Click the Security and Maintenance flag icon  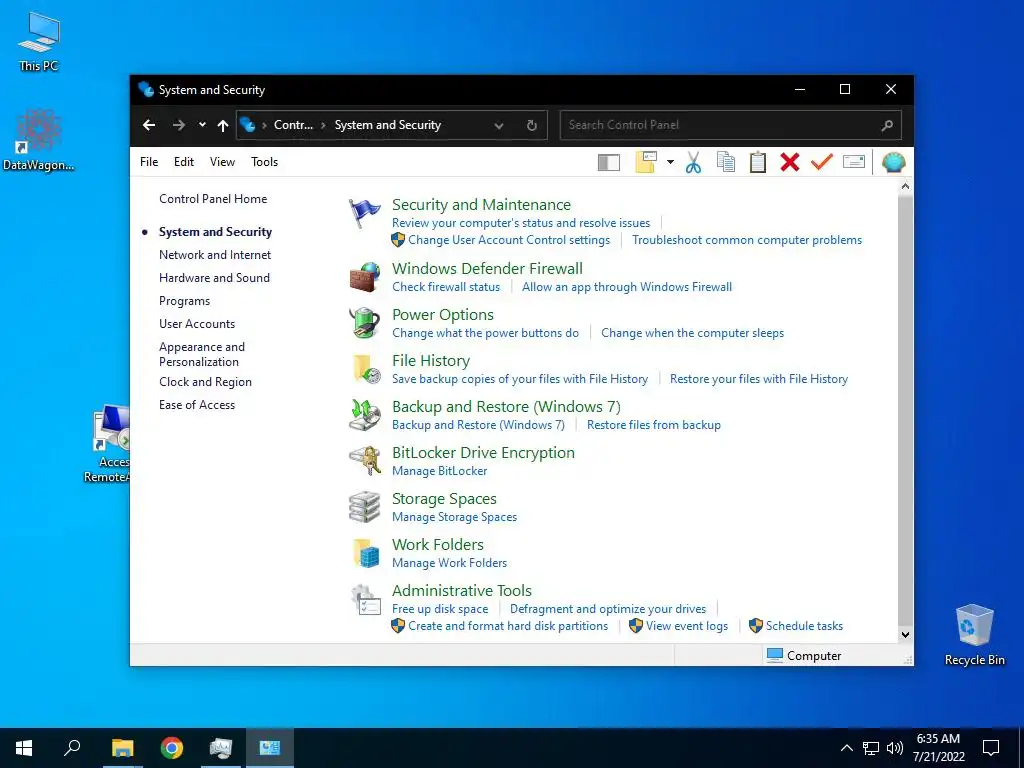tap(365, 214)
